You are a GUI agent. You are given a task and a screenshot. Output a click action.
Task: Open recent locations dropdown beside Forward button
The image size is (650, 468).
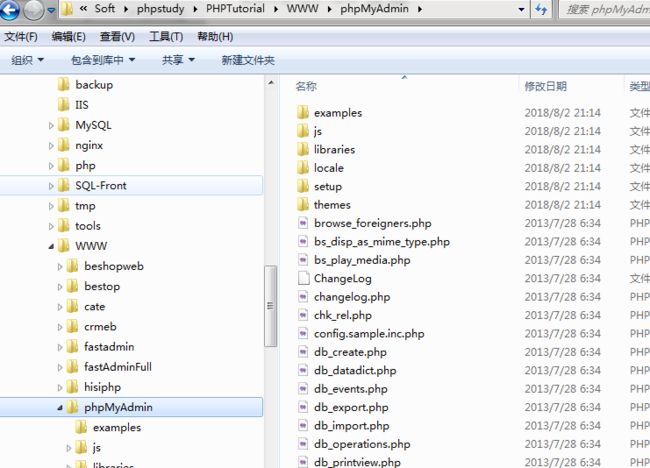[51, 10]
